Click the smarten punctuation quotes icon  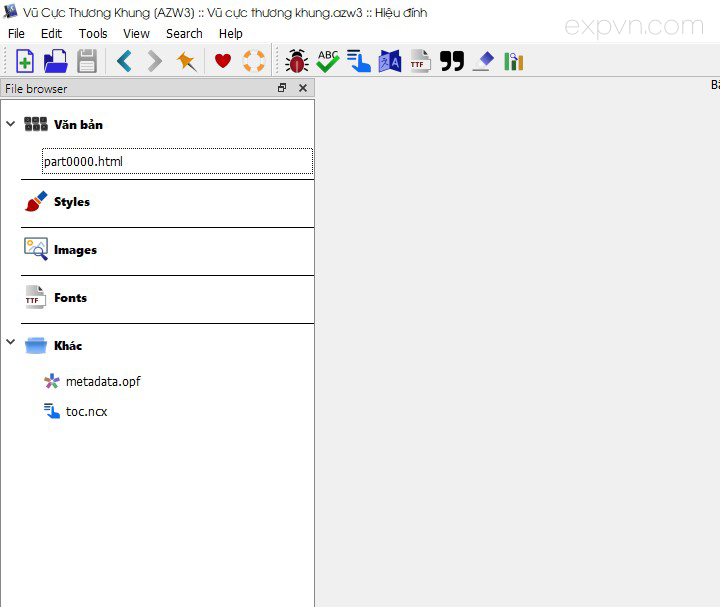(452, 62)
